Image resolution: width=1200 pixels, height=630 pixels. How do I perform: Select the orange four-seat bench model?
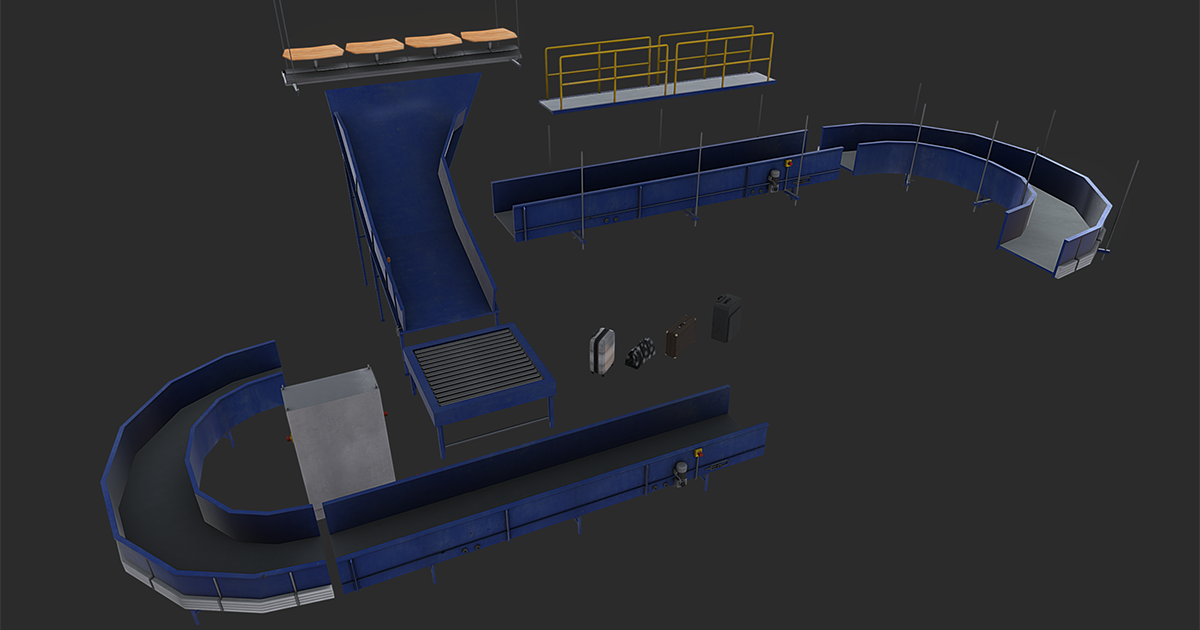[x=403, y=58]
